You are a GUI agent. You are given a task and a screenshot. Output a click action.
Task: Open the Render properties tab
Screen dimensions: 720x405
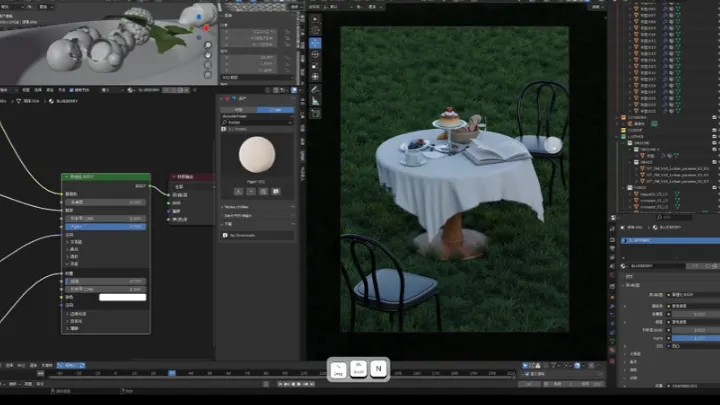click(x=613, y=240)
